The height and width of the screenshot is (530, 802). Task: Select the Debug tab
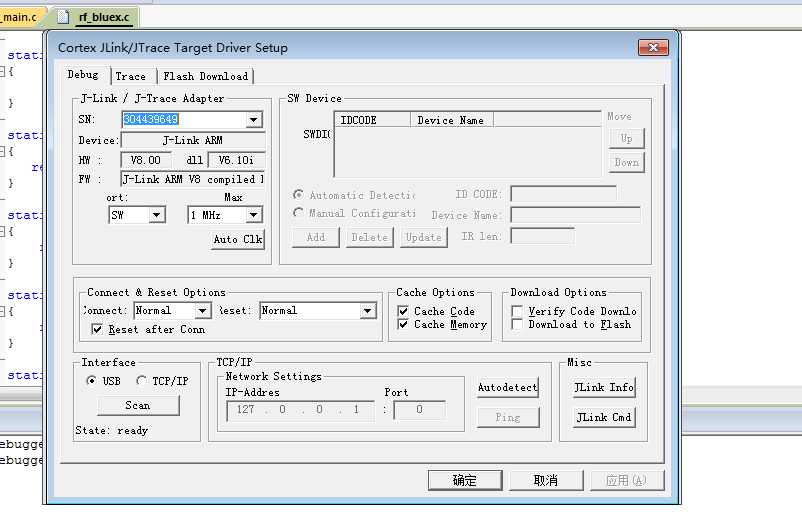click(83, 75)
